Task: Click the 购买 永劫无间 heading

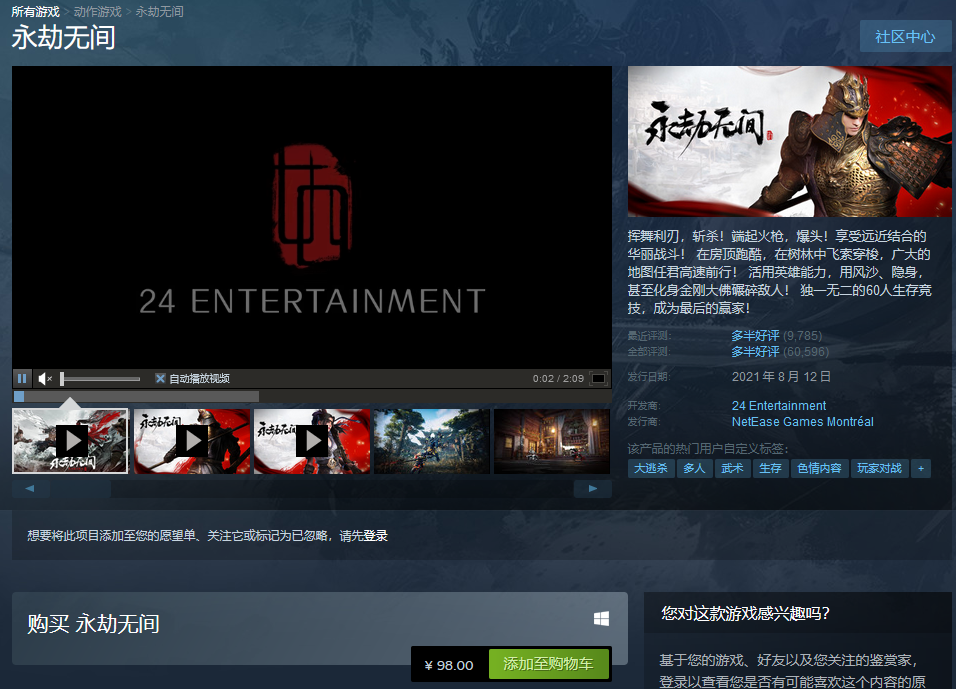Action: coord(93,624)
